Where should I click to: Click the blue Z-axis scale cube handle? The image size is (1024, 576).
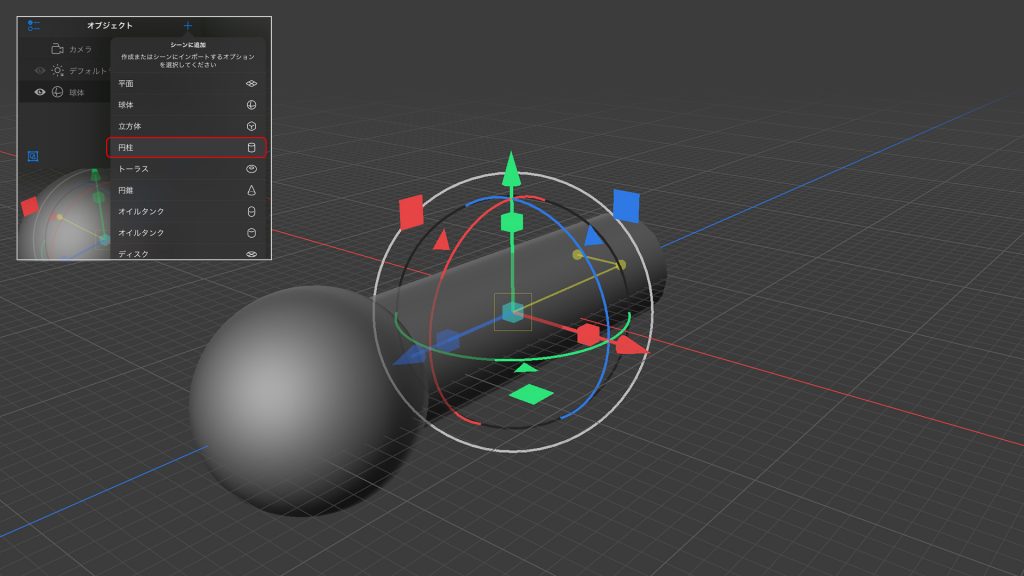point(447,340)
